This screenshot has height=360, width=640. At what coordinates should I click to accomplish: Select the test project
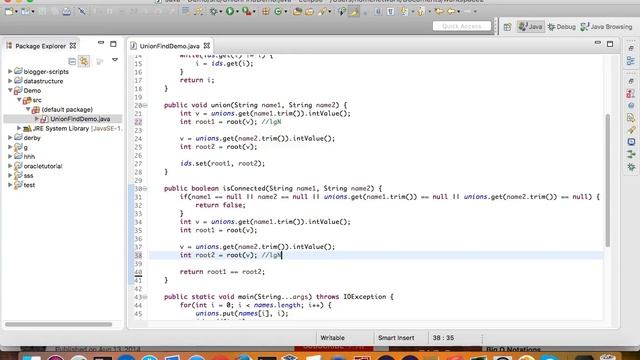point(29,185)
